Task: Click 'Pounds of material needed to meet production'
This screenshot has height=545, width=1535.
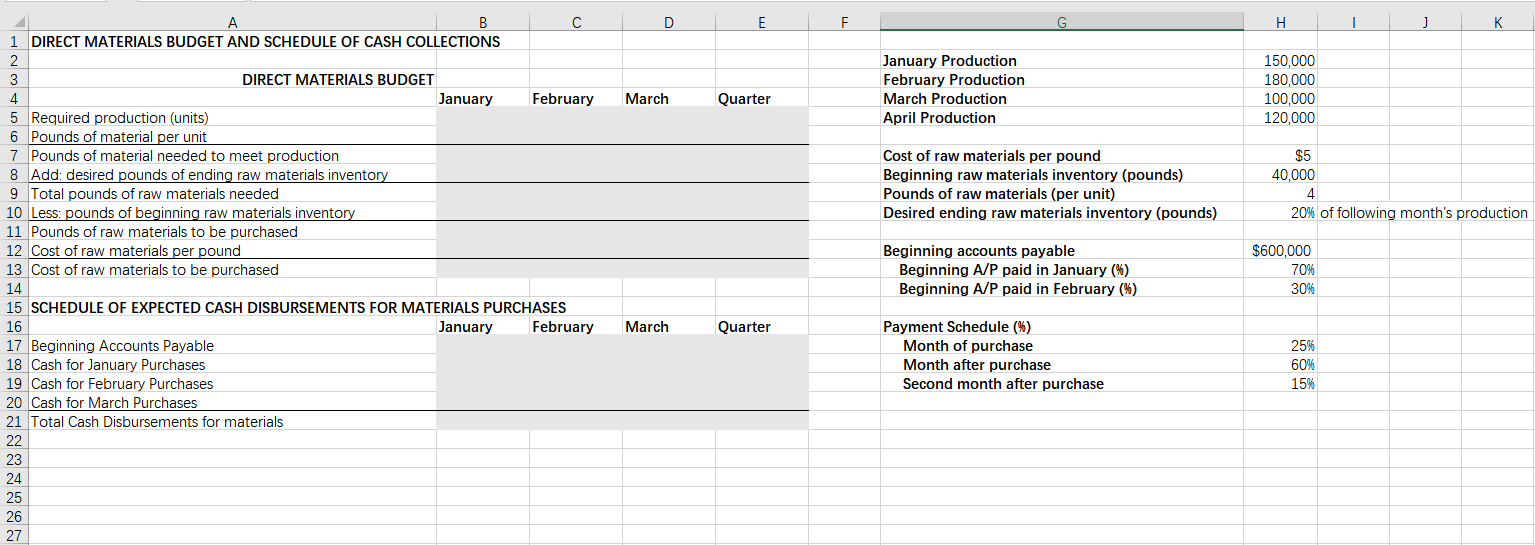Action: 185,156
